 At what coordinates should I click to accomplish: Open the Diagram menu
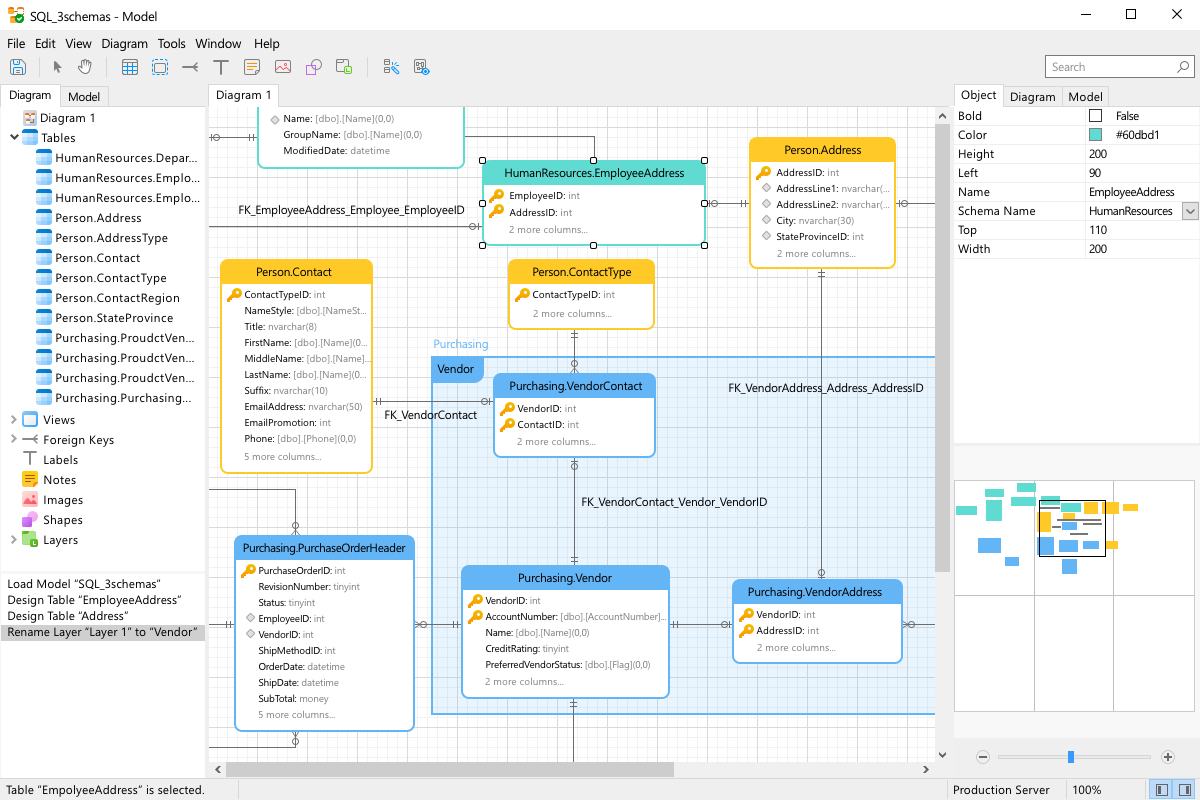(x=124, y=43)
